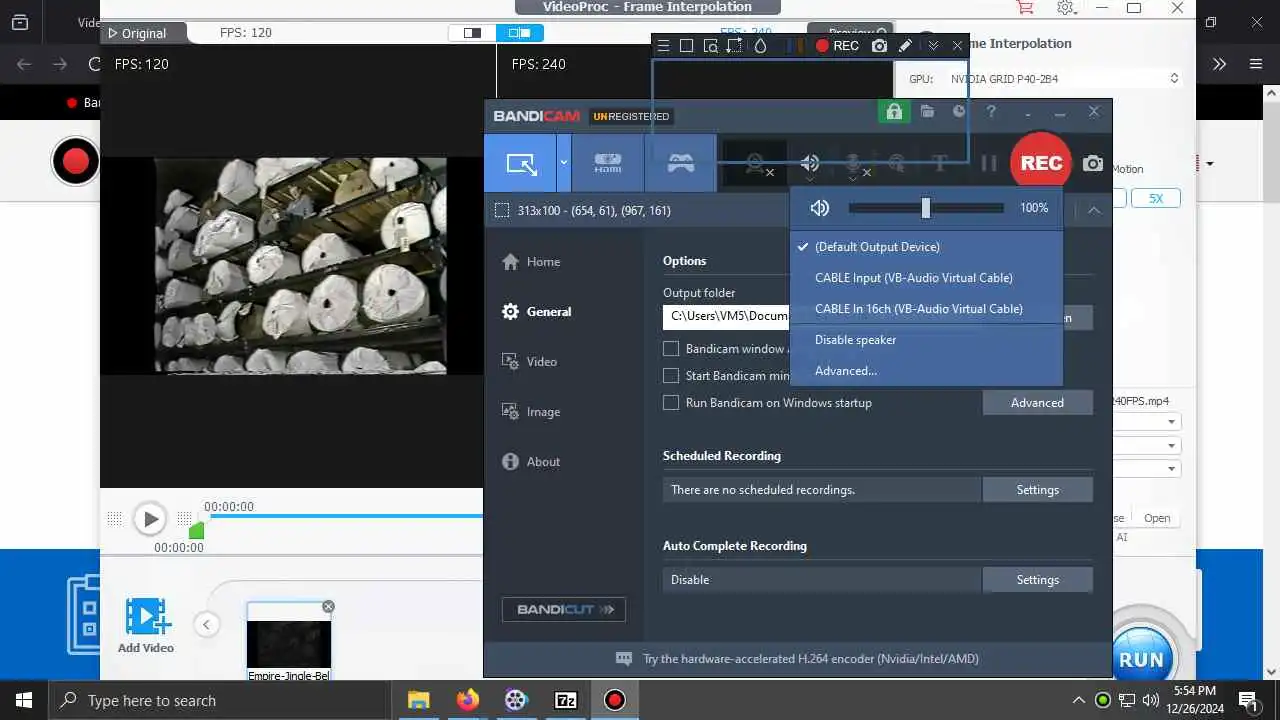Select 5X motion option in VideoProc
The image size is (1280, 720).
click(1156, 198)
